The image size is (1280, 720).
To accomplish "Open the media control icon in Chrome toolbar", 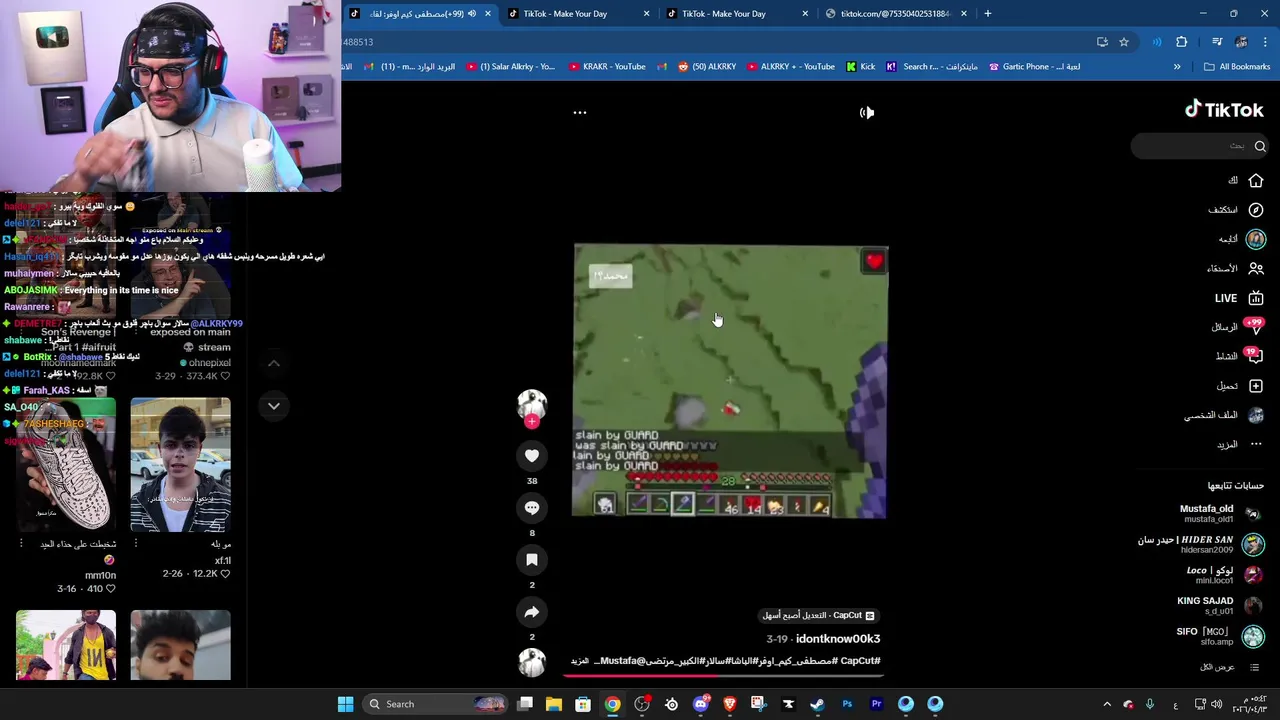I will click(x=1217, y=42).
